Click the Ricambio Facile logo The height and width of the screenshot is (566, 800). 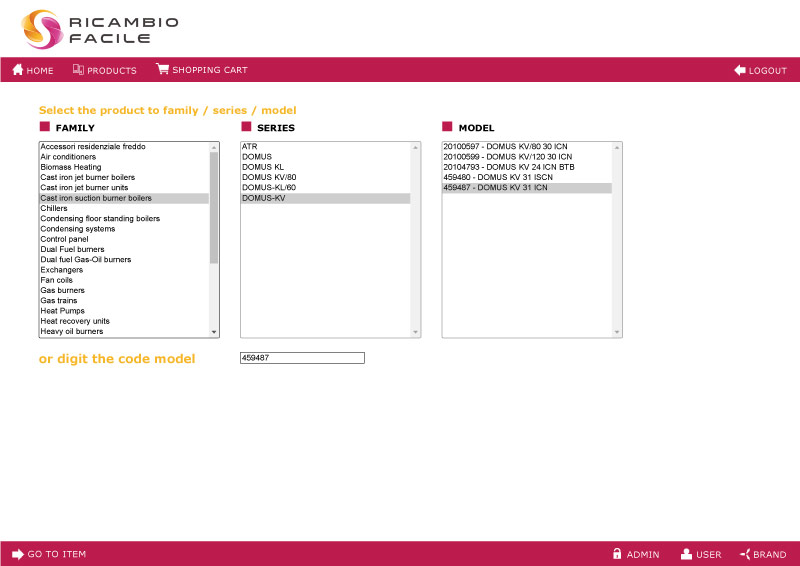pos(100,29)
